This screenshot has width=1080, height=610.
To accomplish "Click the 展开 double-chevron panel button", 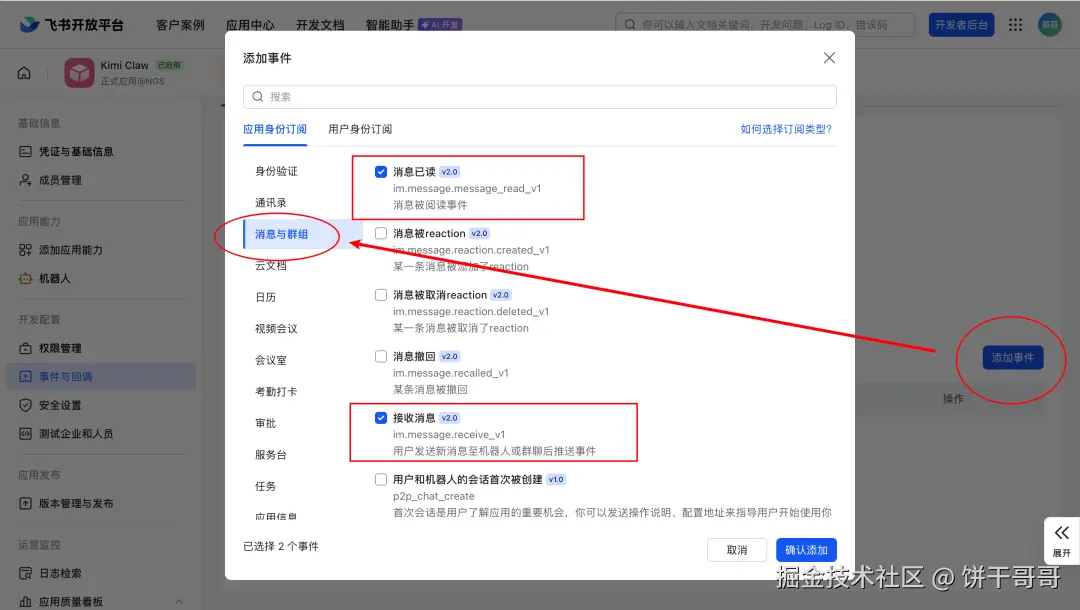I will 1061,540.
